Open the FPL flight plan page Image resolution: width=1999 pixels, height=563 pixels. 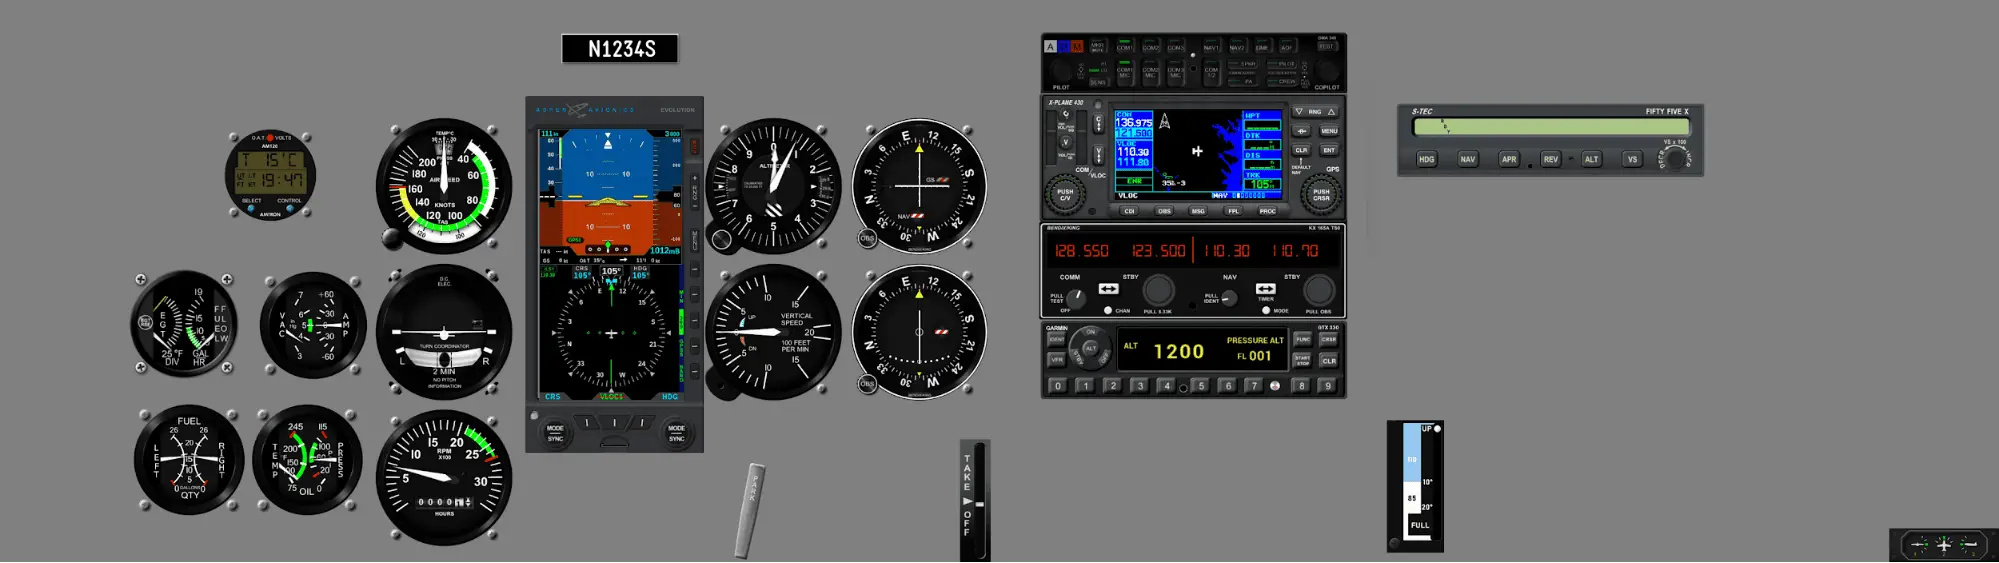[1233, 211]
